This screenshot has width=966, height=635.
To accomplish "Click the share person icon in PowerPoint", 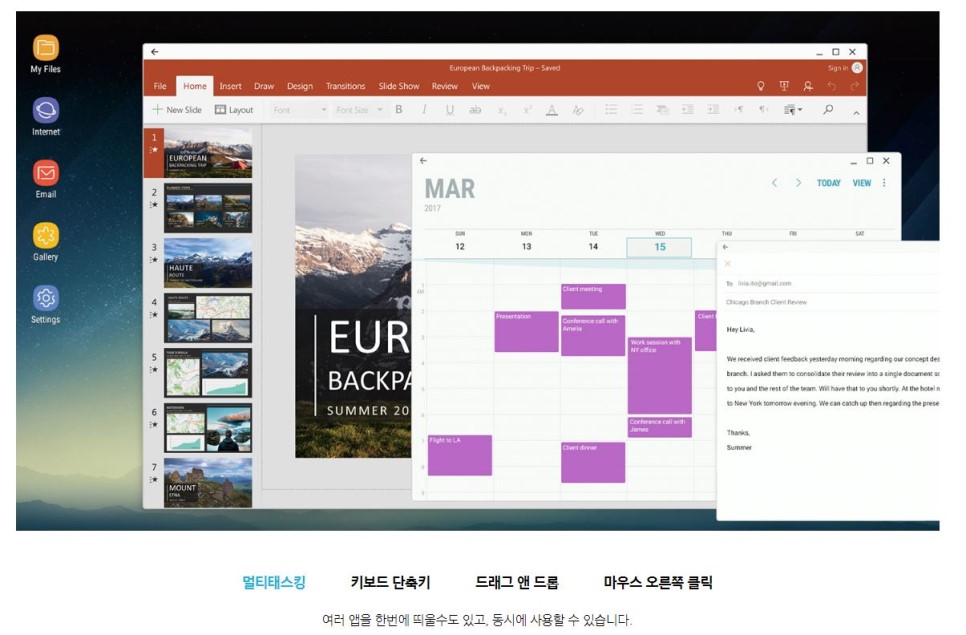I will tap(808, 86).
